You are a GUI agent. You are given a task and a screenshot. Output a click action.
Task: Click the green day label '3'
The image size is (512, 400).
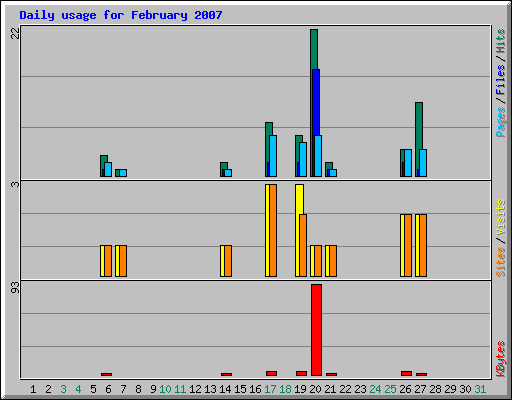coord(63,389)
